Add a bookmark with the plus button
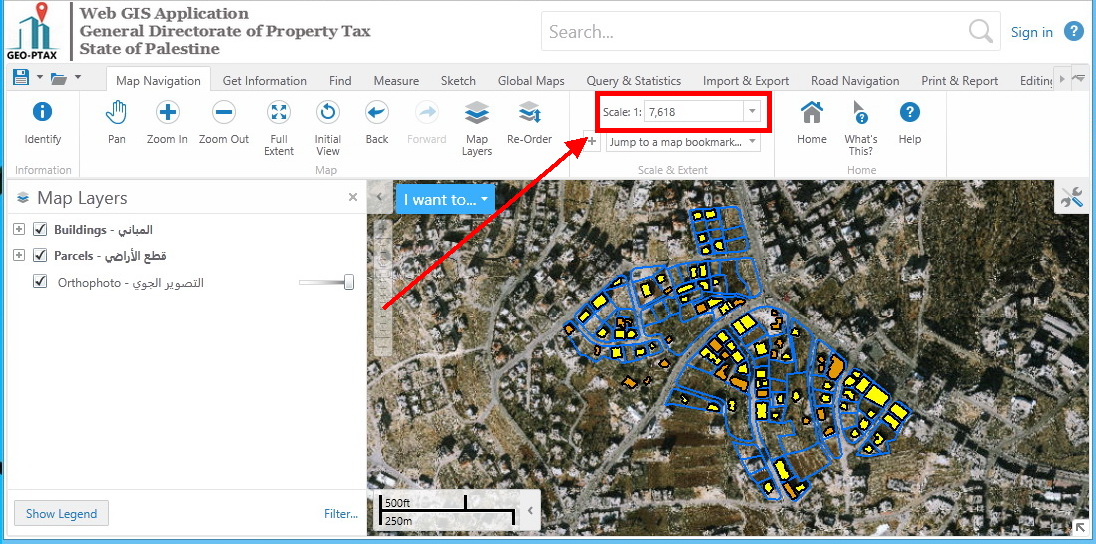The height and width of the screenshot is (544, 1096). pos(591,142)
